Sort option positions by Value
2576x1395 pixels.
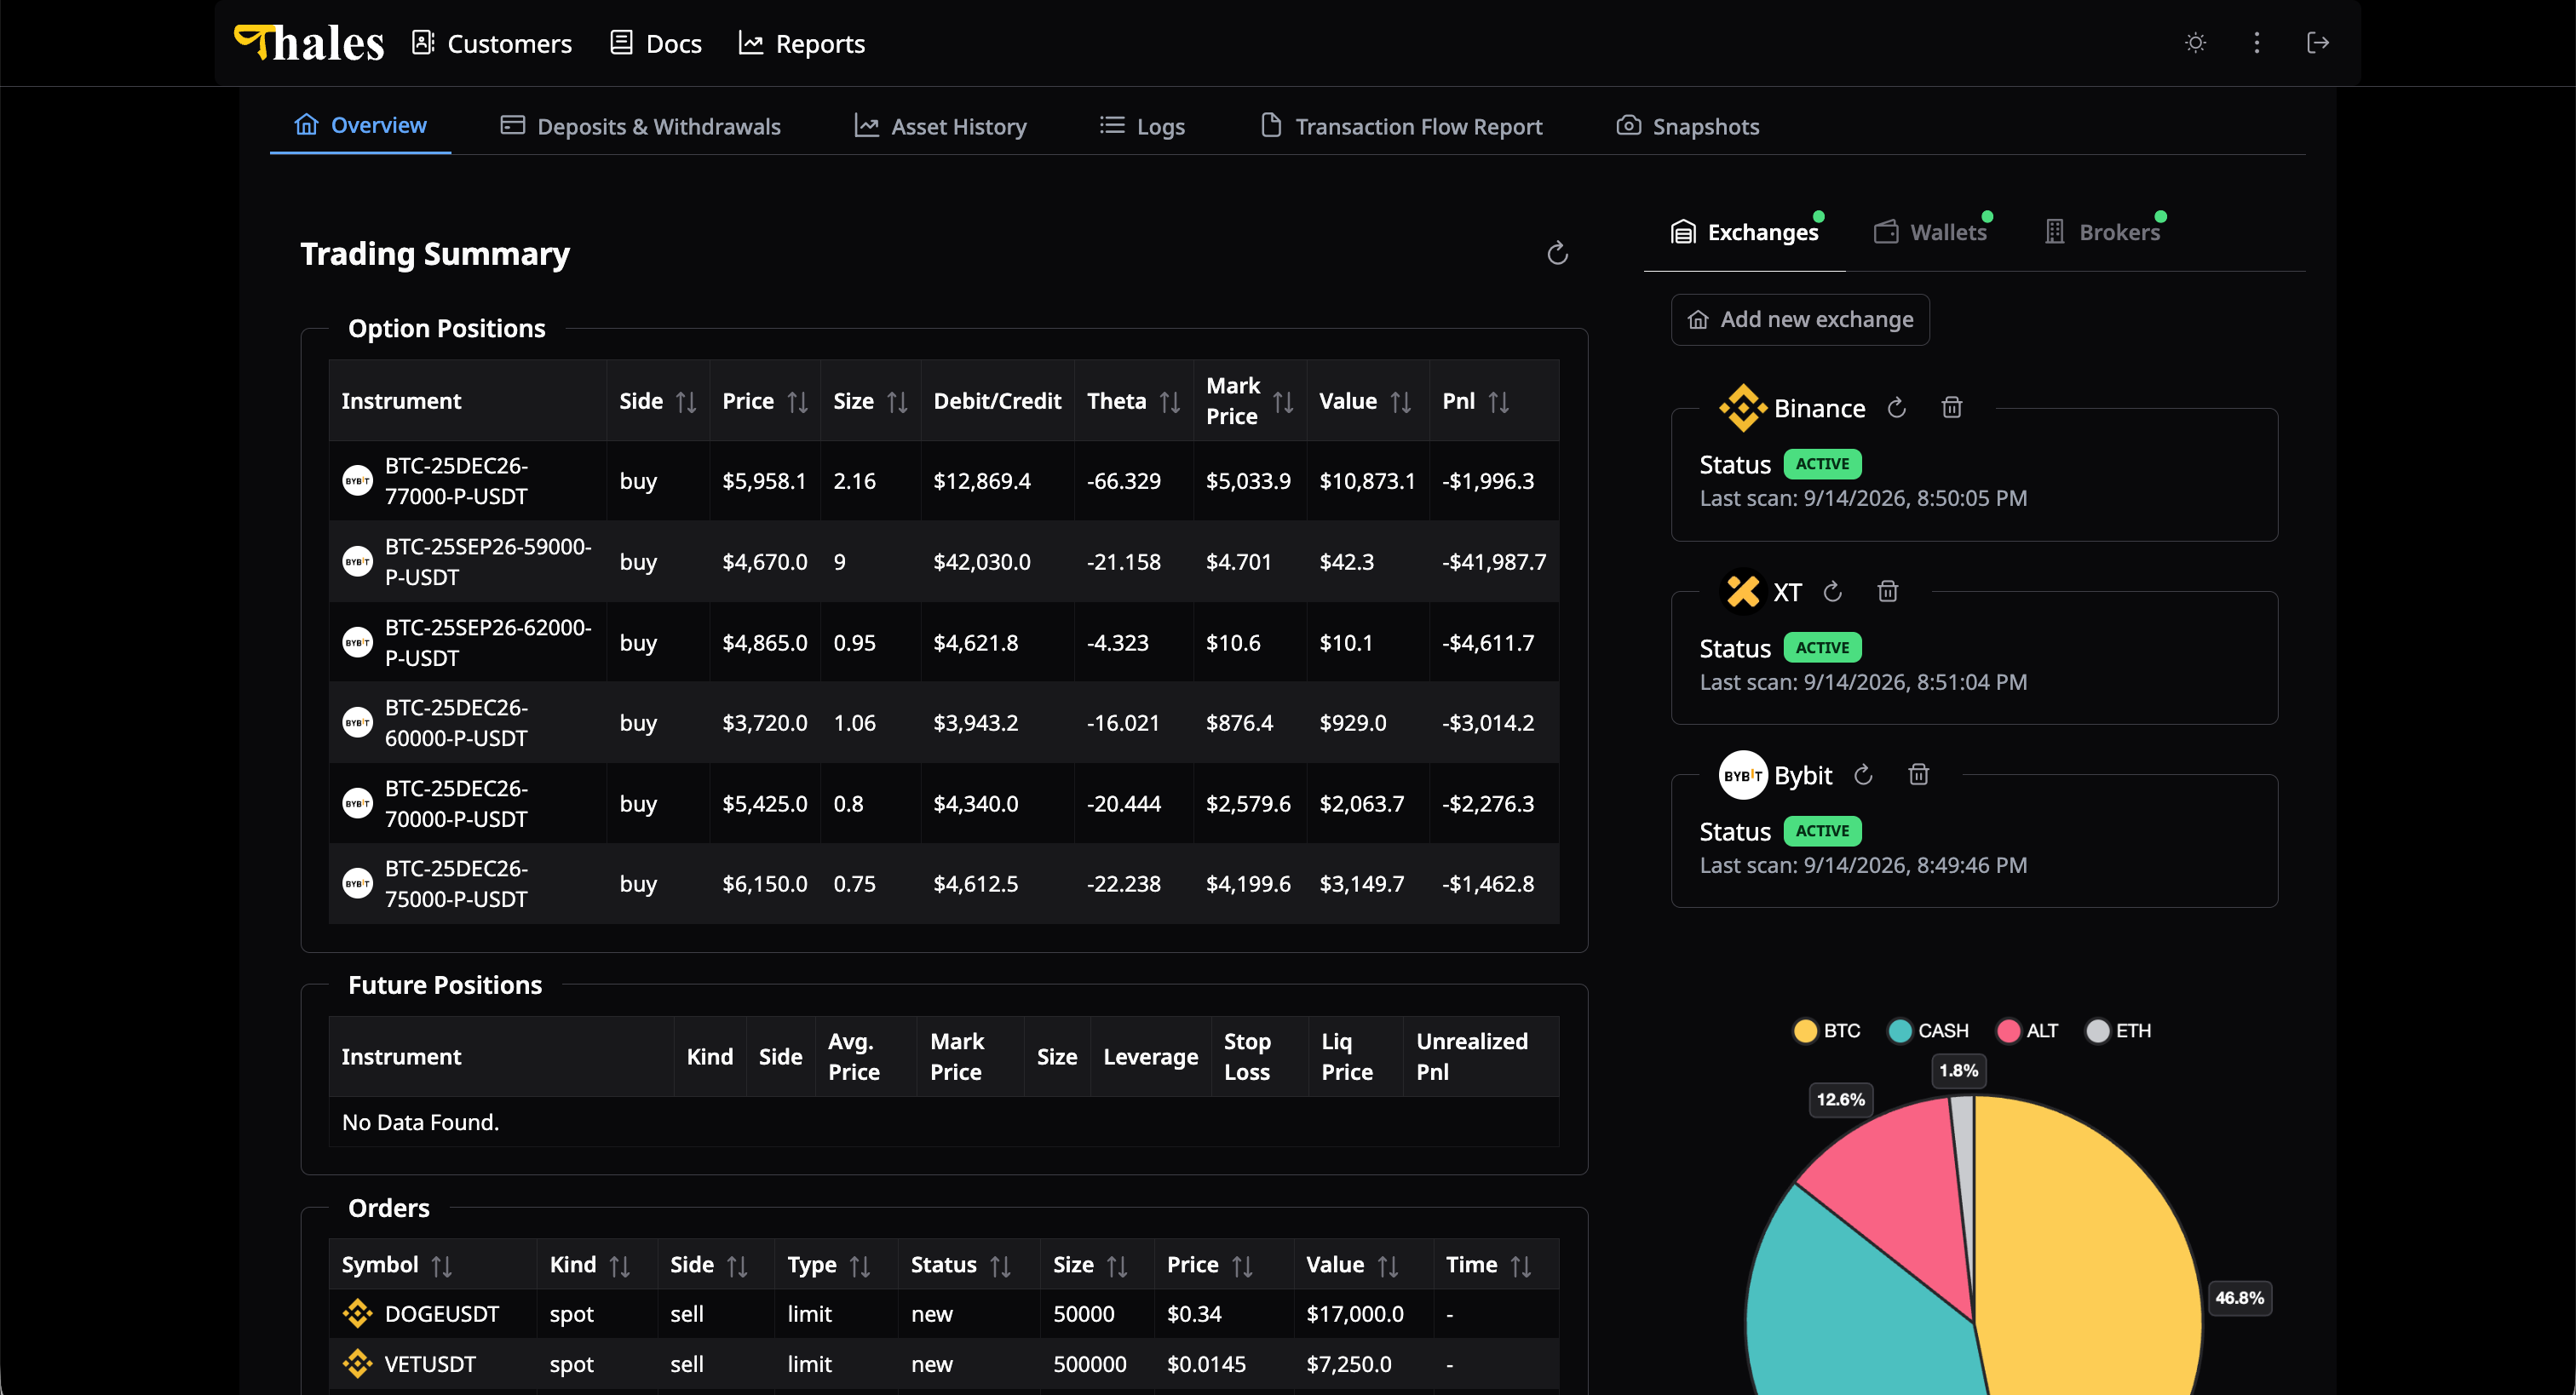(1400, 402)
